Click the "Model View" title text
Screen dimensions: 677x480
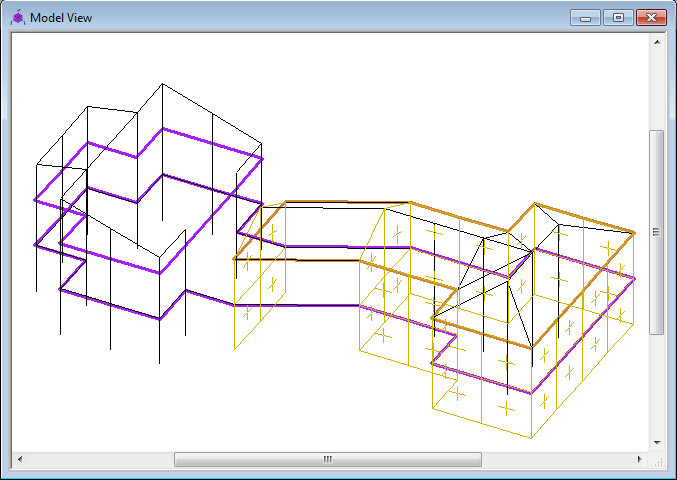pyautogui.click(x=61, y=18)
